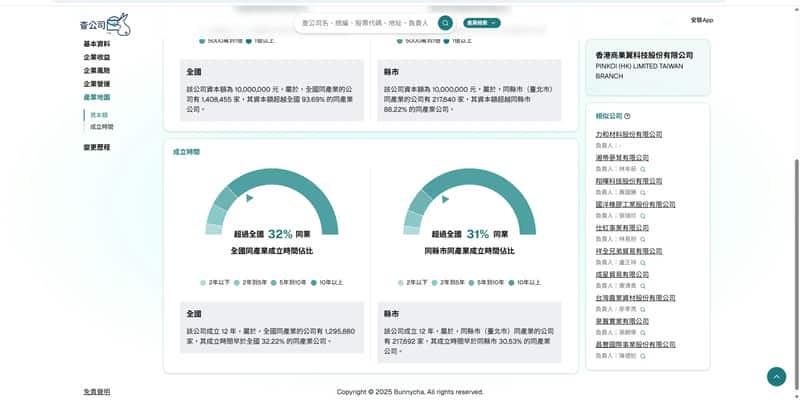Jump to the 成立時間 subsection in the sidebar
Viewport: 800px width, 400px height.
(x=102, y=127)
